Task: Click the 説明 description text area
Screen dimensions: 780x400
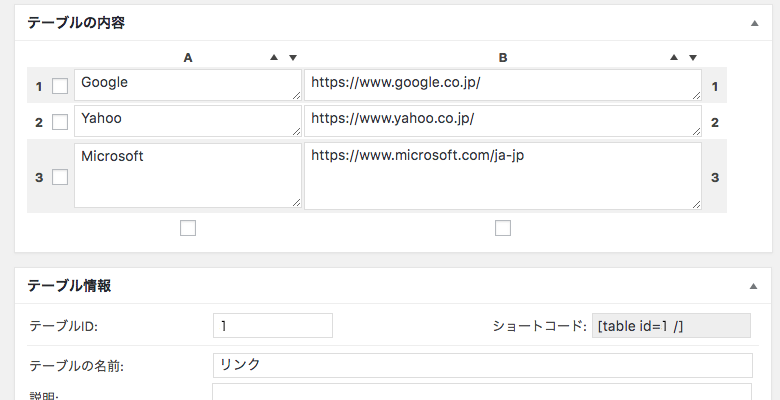Action: point(483,392)
